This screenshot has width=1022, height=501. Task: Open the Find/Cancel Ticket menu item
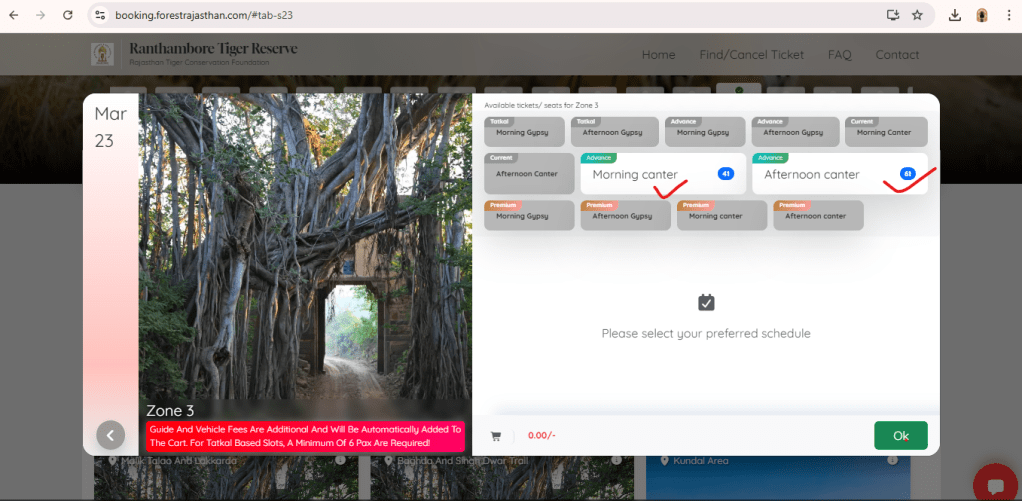751,55
